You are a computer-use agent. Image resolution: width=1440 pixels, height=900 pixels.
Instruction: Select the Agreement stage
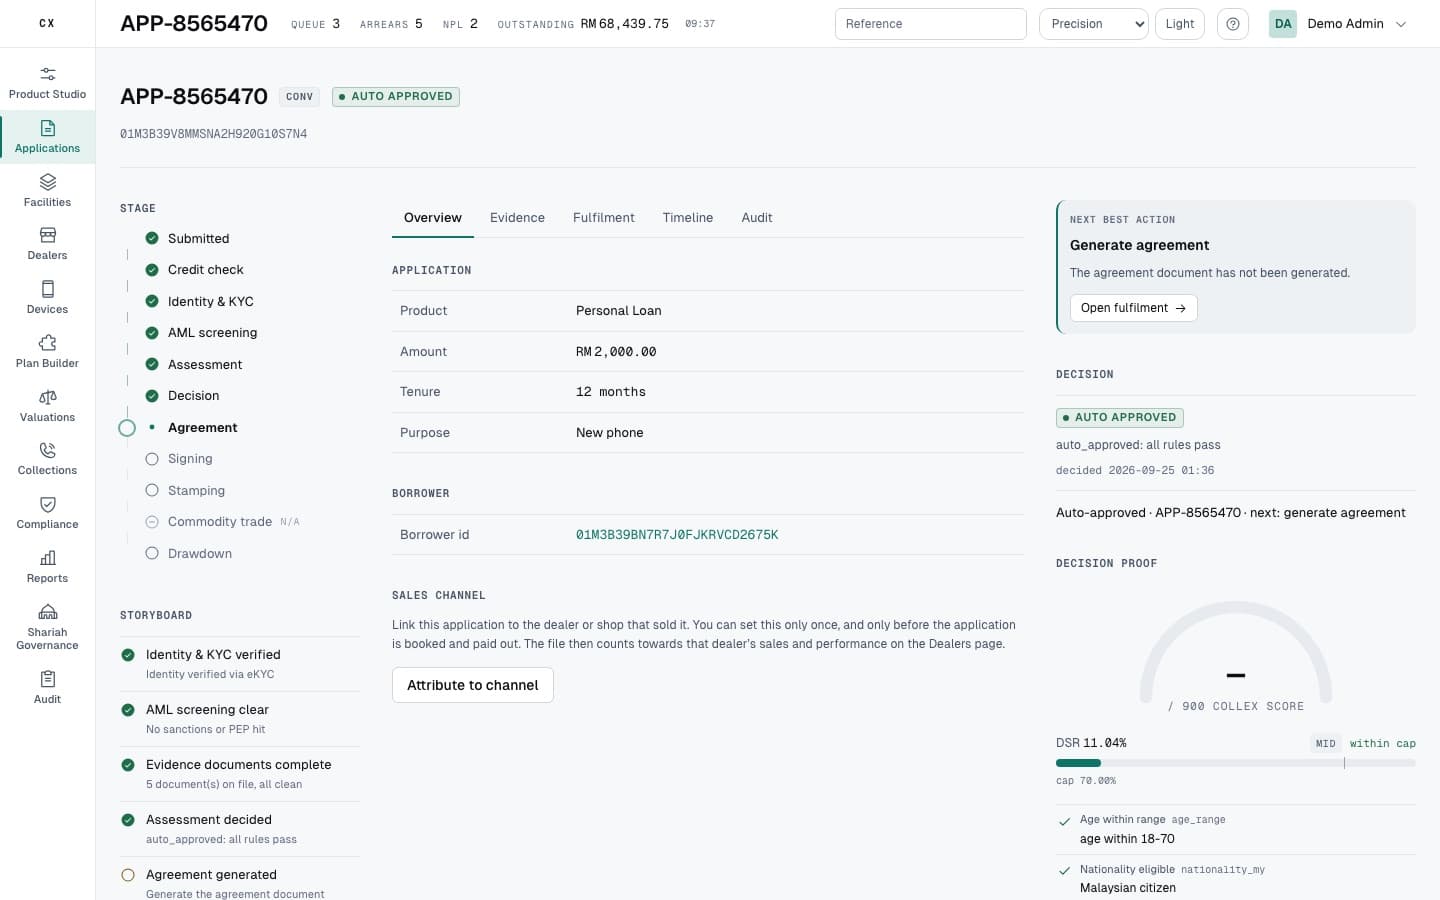[x=202, y=428]
